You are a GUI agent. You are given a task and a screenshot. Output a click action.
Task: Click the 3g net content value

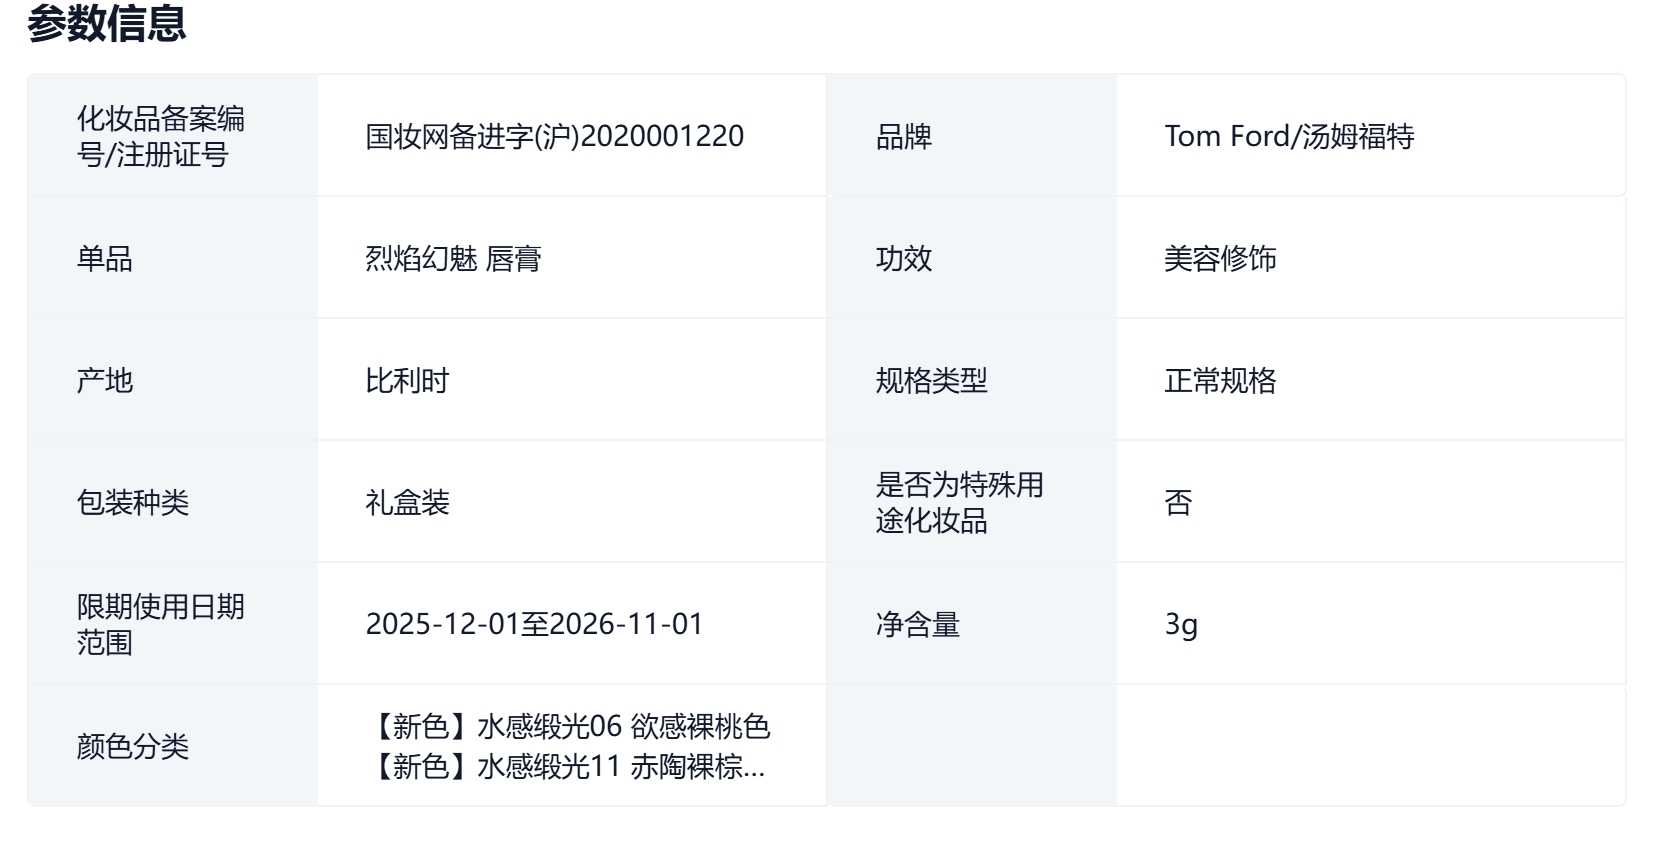point(1181,625)
